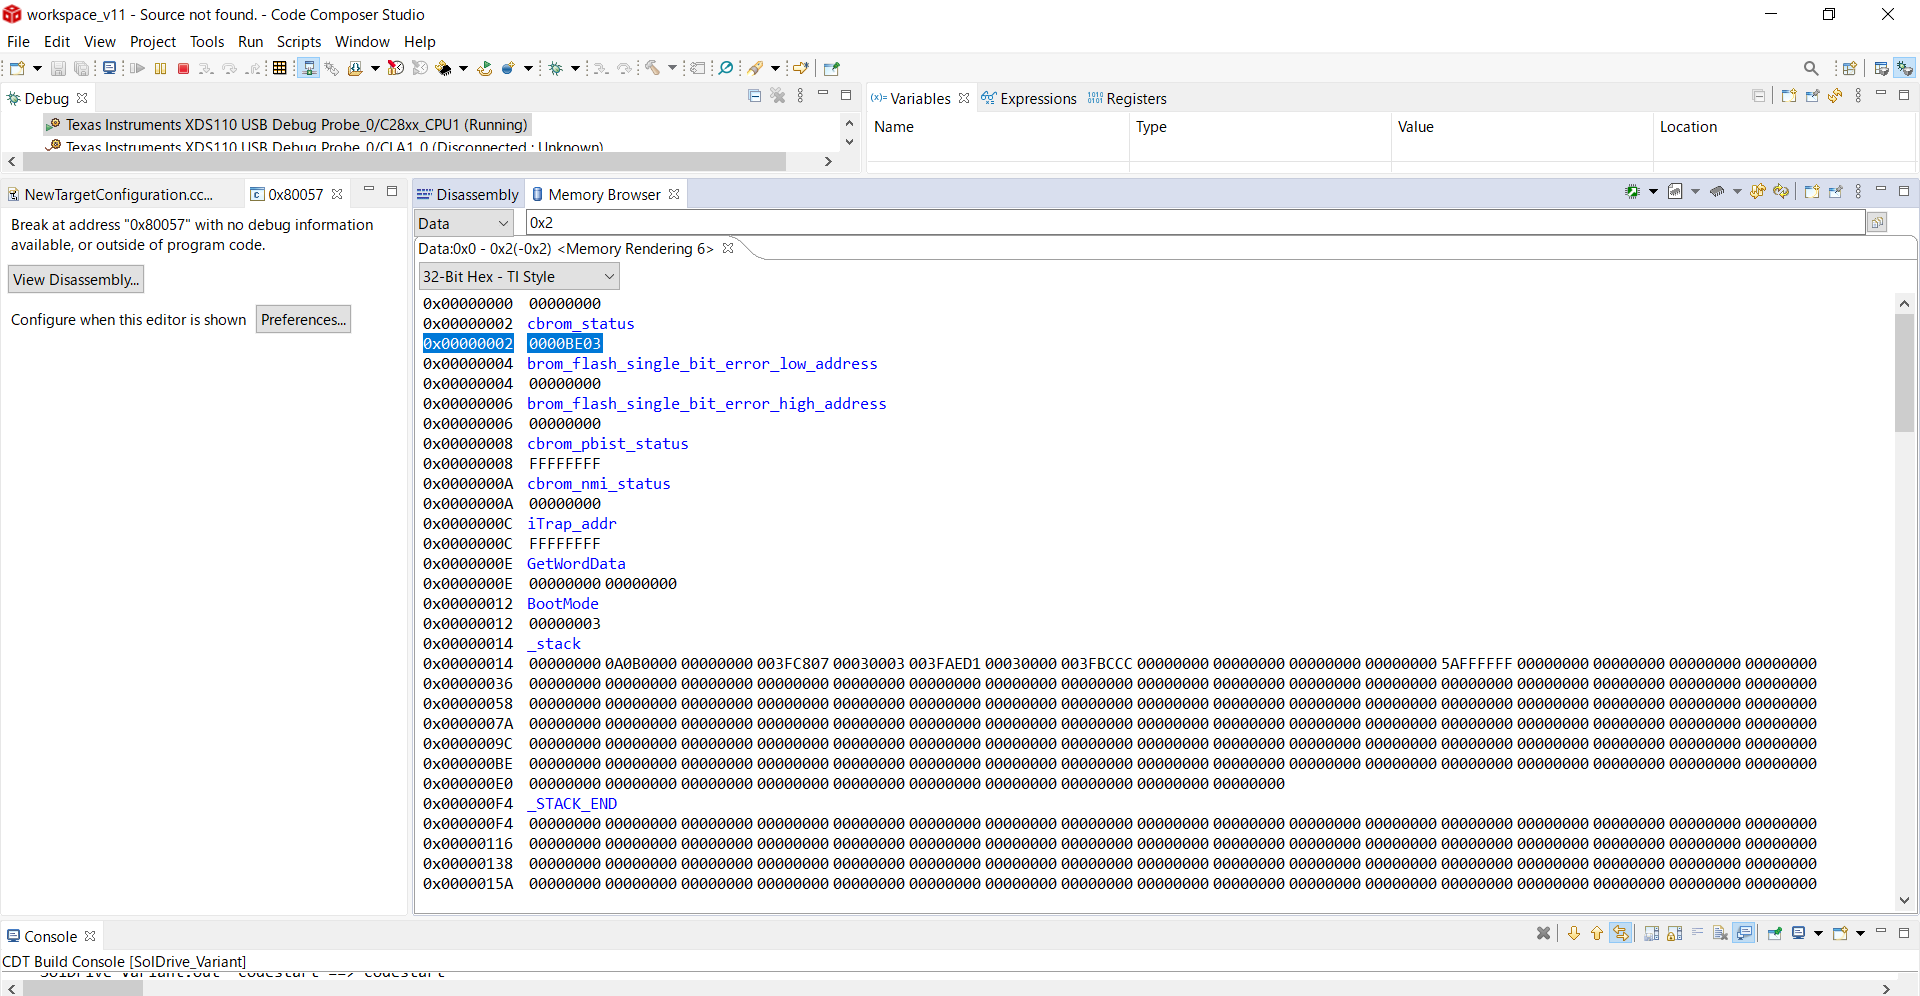Open the Data memory page dropdown

[x=464, y=223]
